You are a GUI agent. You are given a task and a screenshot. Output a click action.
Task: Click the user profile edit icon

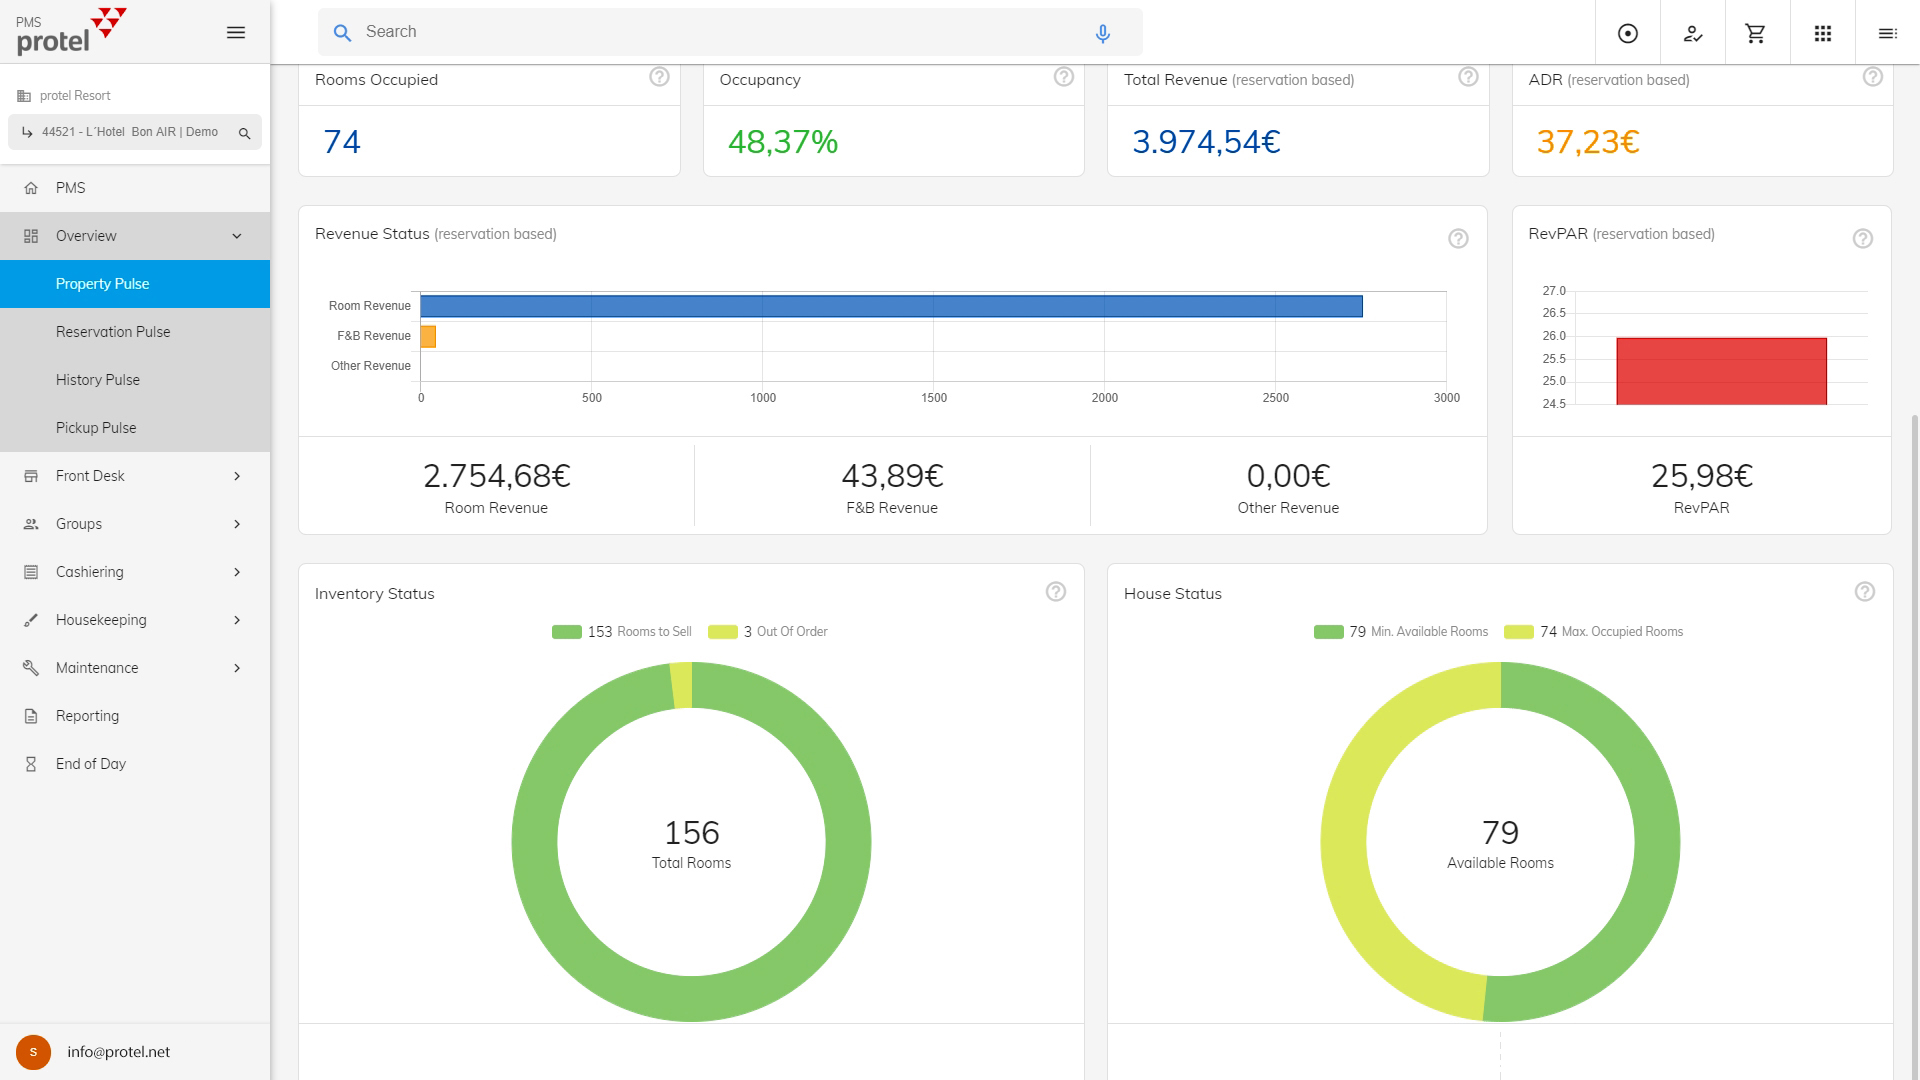click(1692, 33)
